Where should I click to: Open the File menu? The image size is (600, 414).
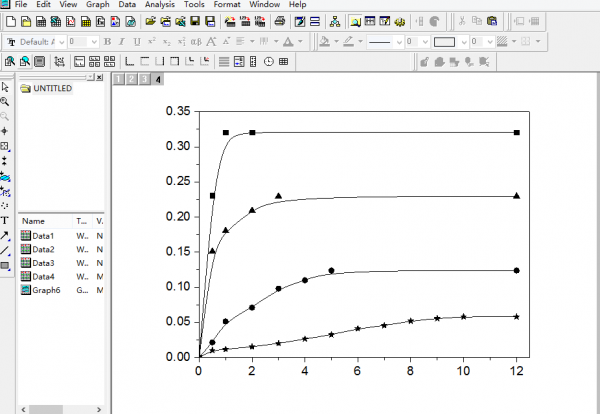[x=21, y=5]
